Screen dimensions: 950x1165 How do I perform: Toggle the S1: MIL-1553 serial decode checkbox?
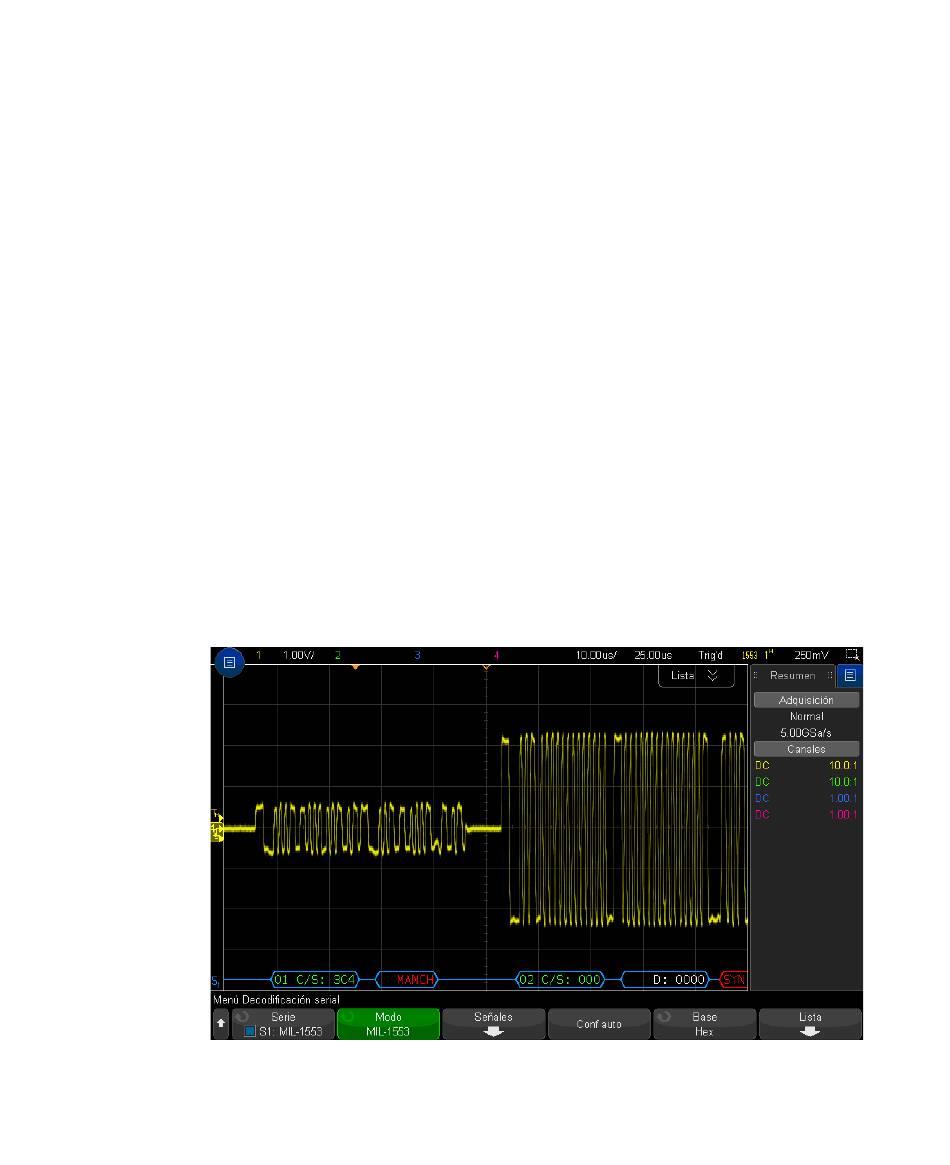tap(250, 1031)
